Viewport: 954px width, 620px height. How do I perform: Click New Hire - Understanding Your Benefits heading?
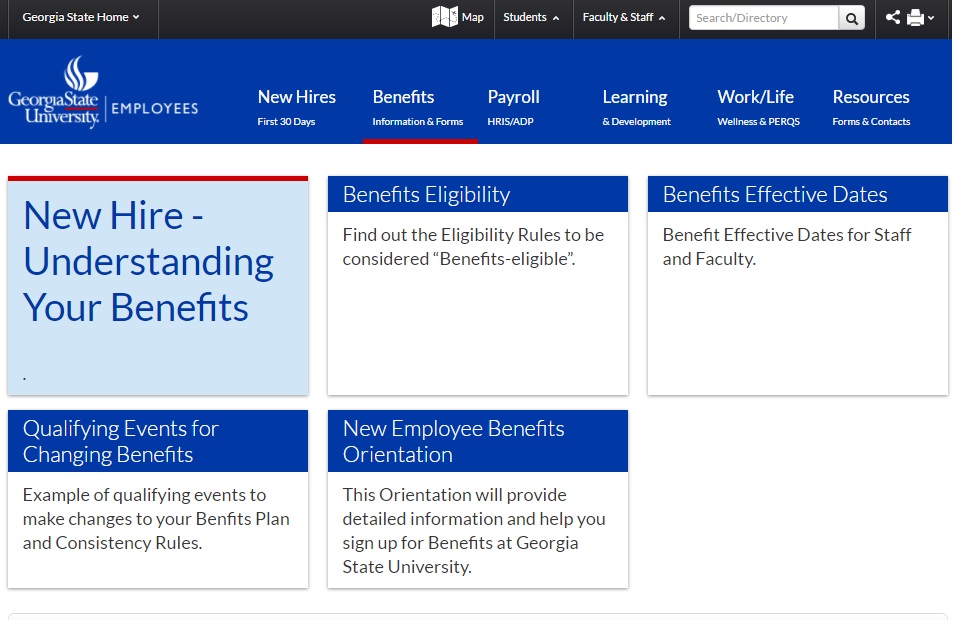[148, 261]
